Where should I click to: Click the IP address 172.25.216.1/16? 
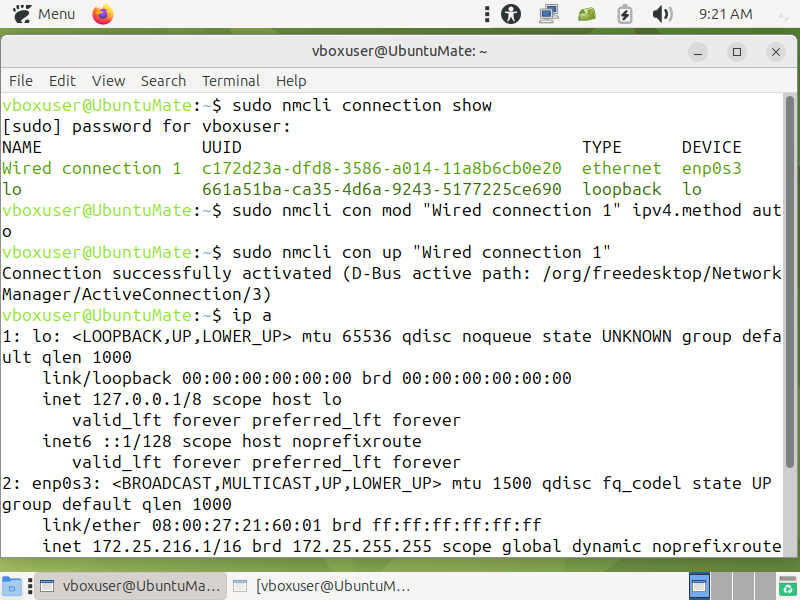tap(167, 546)
